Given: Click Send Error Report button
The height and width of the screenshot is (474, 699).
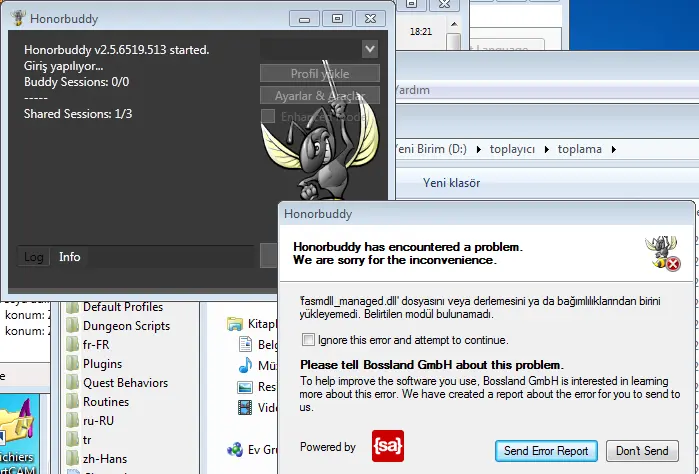Looking at the screenshot, I should coord(546,451).
